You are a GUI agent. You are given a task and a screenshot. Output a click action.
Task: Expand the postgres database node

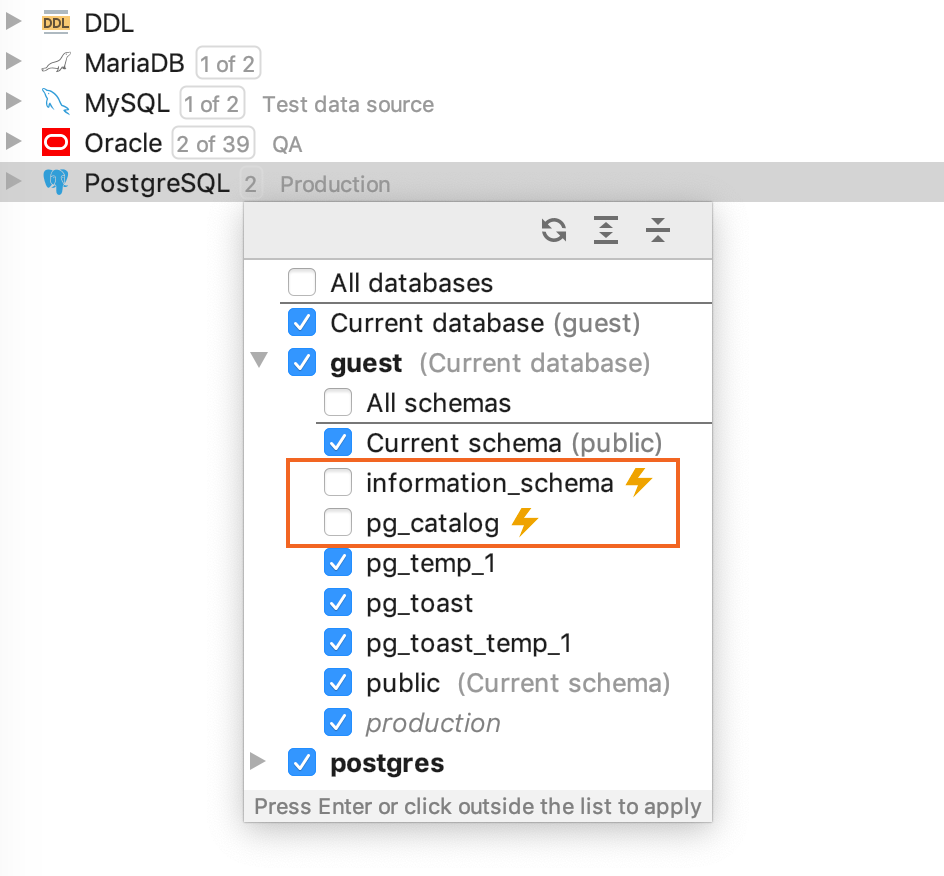tap(259, 762)
